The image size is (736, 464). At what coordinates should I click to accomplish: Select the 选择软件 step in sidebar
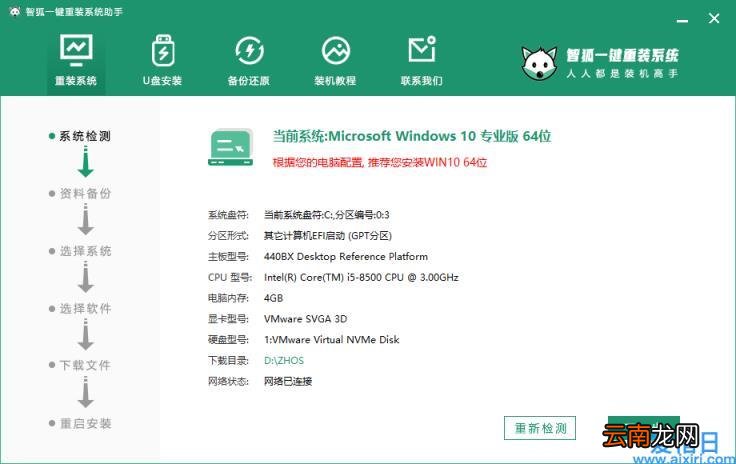click(x=80, y=308)
